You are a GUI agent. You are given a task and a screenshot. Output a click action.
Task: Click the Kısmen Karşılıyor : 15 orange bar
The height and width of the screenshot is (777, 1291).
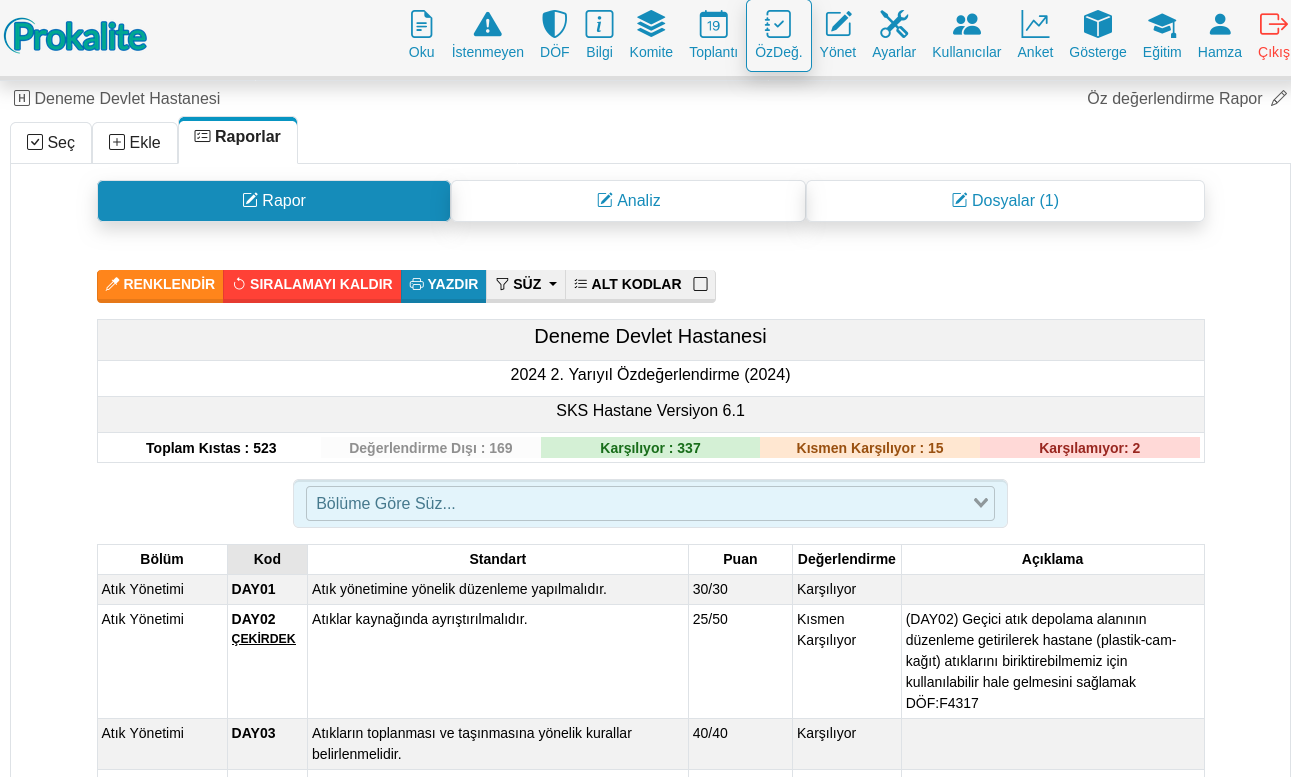pos(870,448)
